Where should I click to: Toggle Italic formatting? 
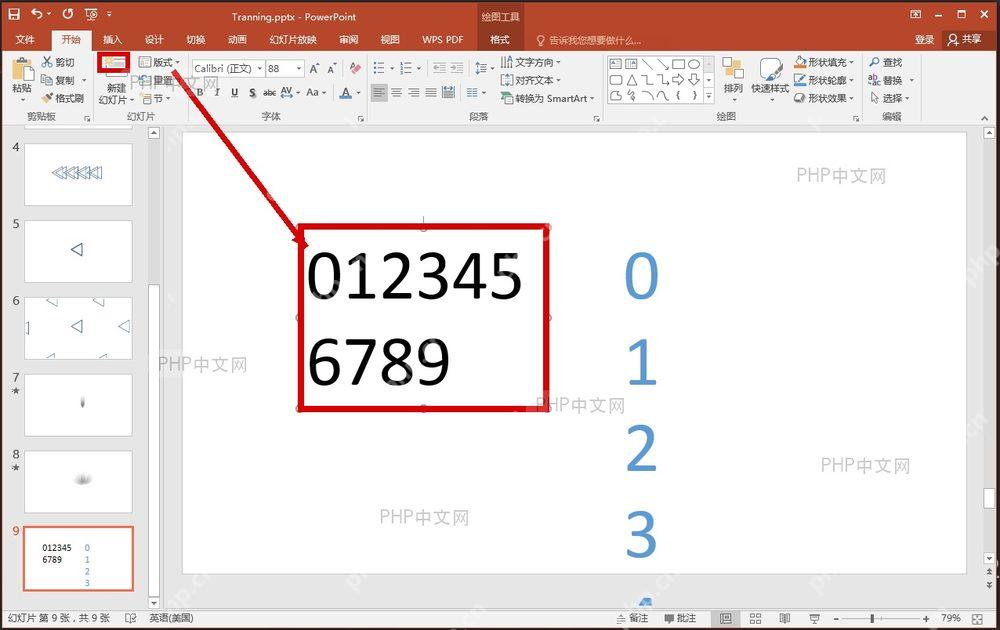pos(217,92)
